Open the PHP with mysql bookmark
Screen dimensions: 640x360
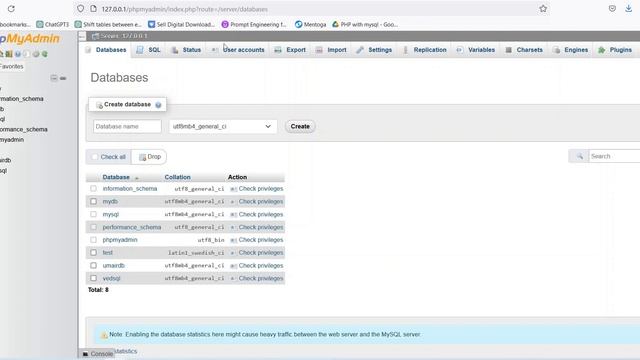tap(365, 24)
